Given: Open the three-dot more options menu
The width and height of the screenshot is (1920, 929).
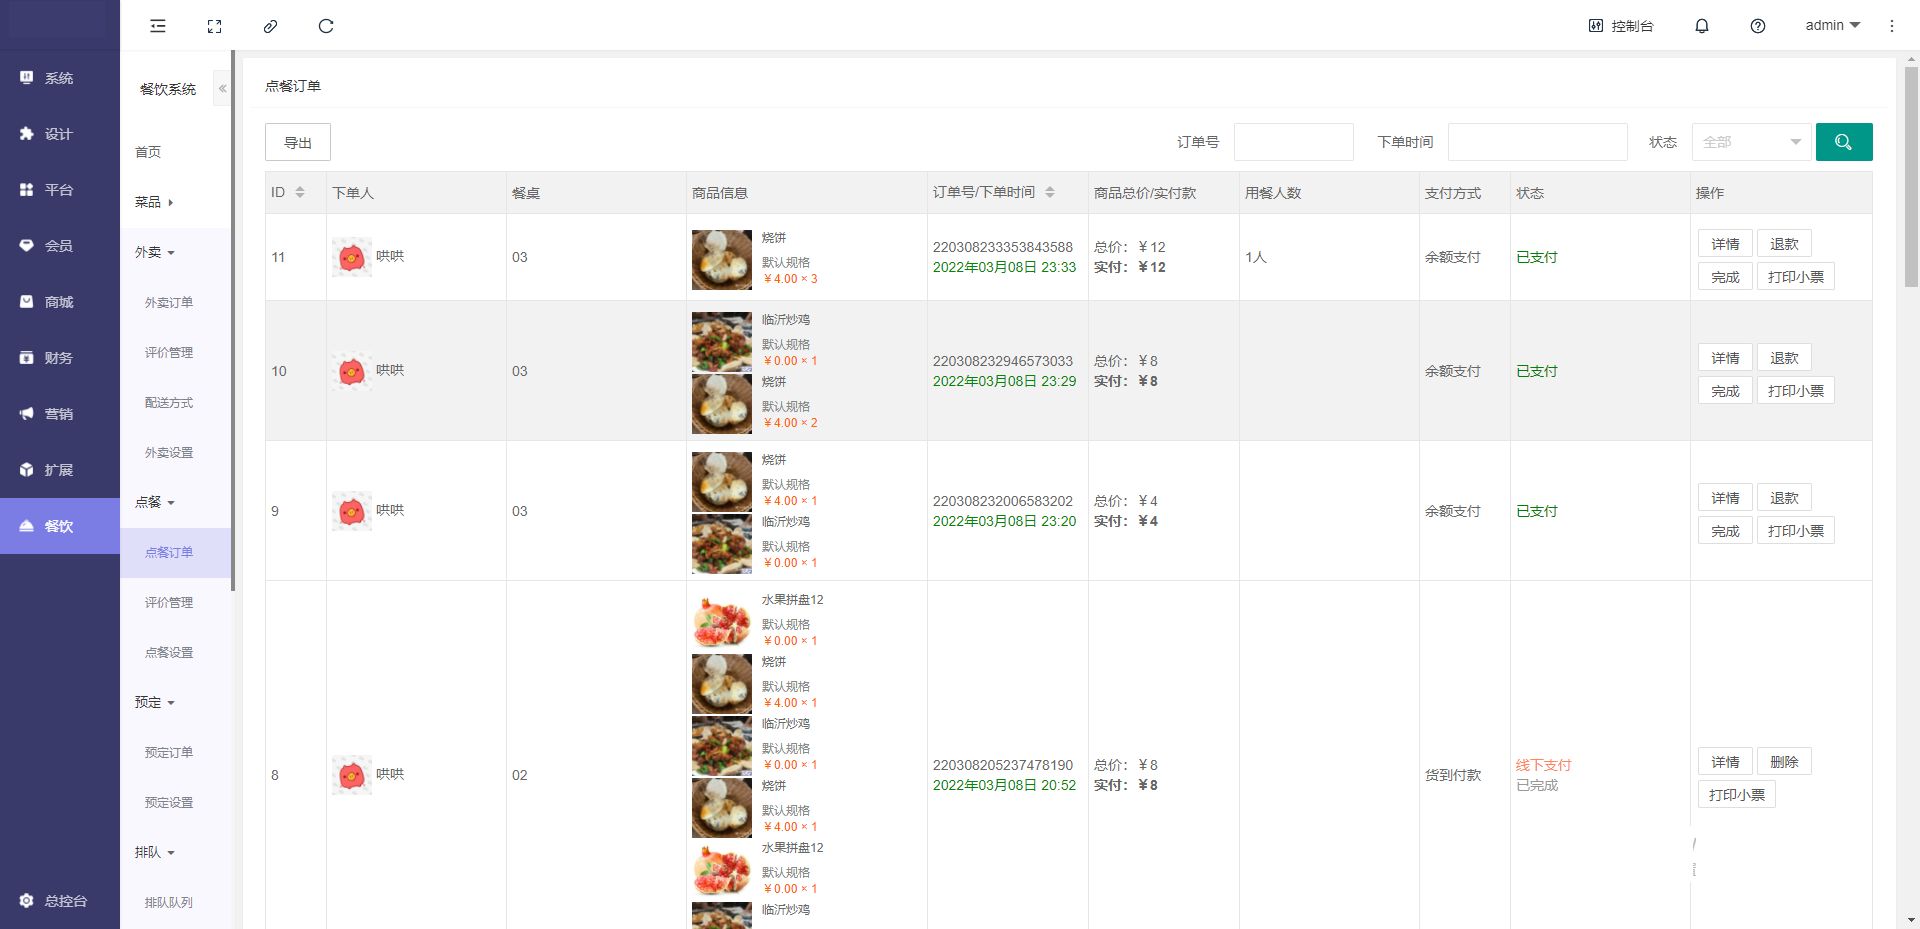Looking at the screenshot, I should [x=1891, y=26].
